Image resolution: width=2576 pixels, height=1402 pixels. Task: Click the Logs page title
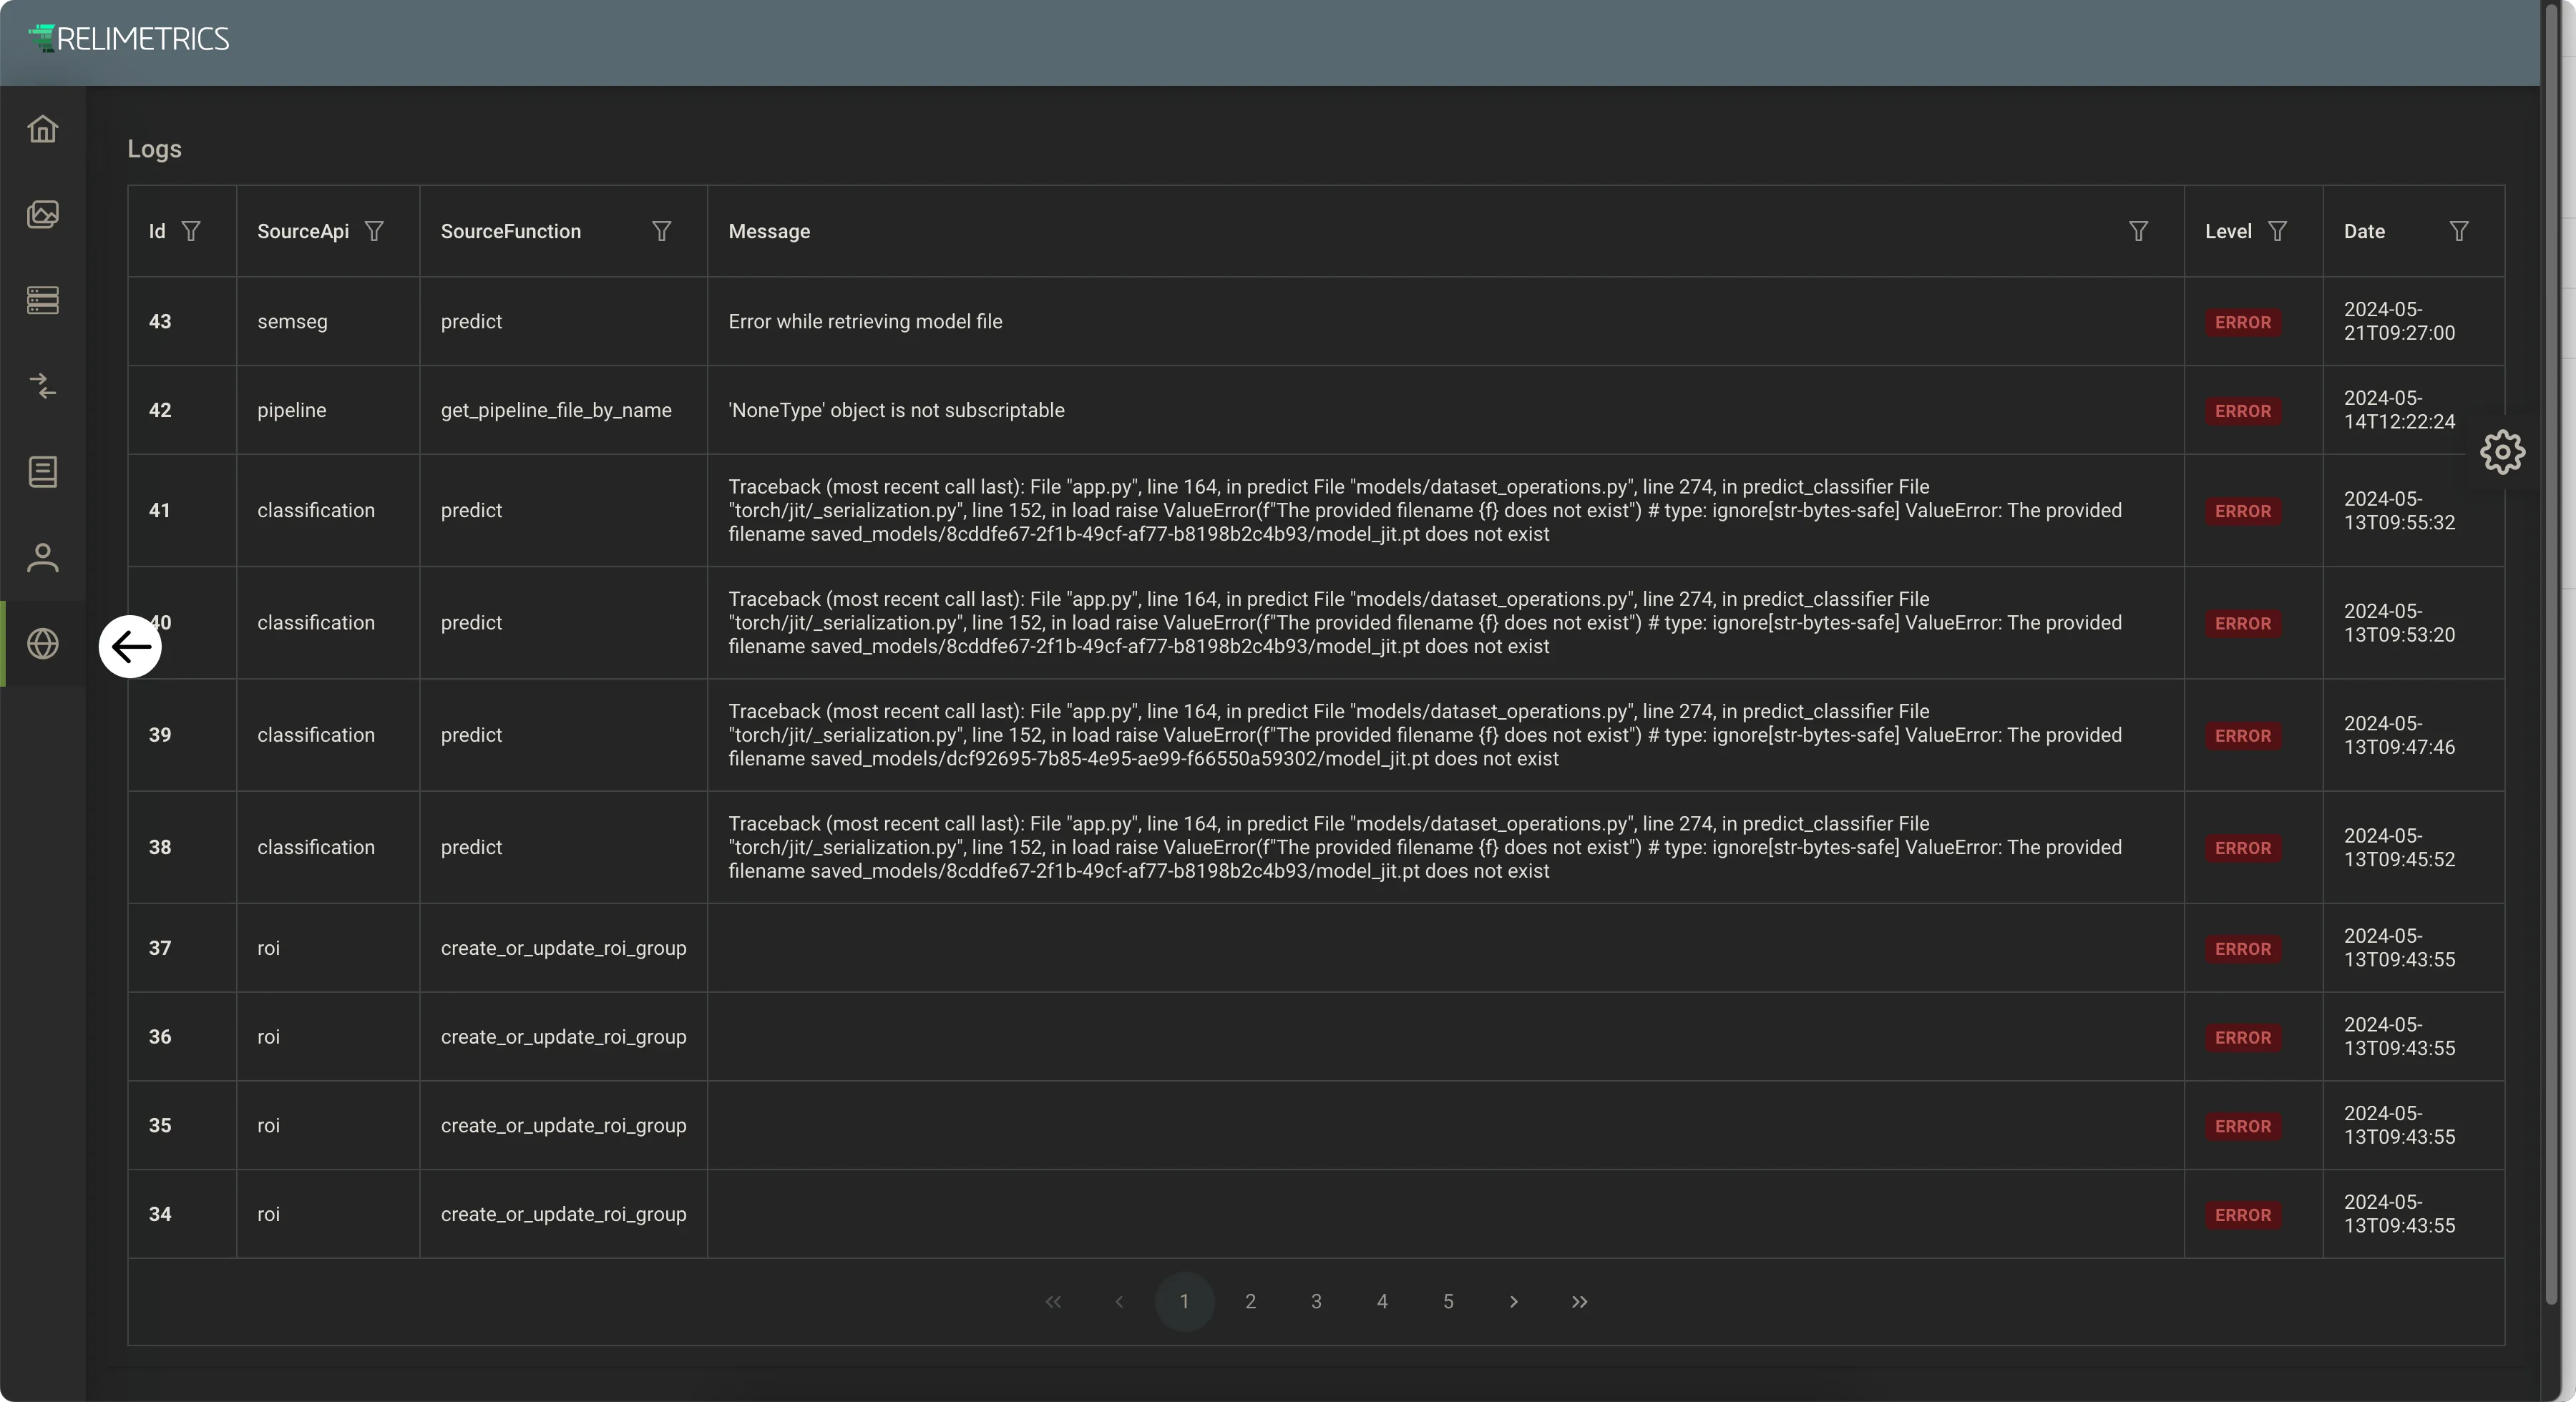[154, 149]
